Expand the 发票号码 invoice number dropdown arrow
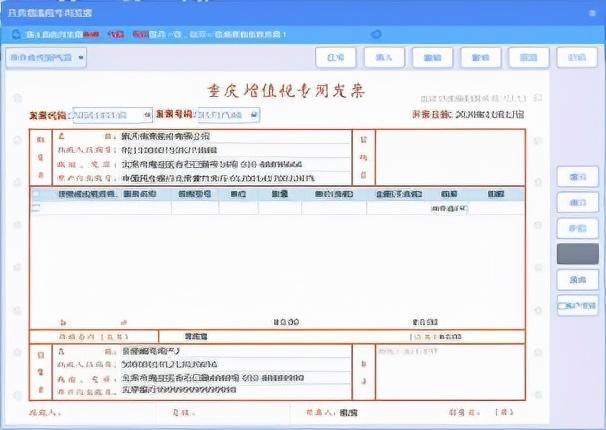Viewport: 606px width, 430px height. pyautogui.click(x=254, y=115)
